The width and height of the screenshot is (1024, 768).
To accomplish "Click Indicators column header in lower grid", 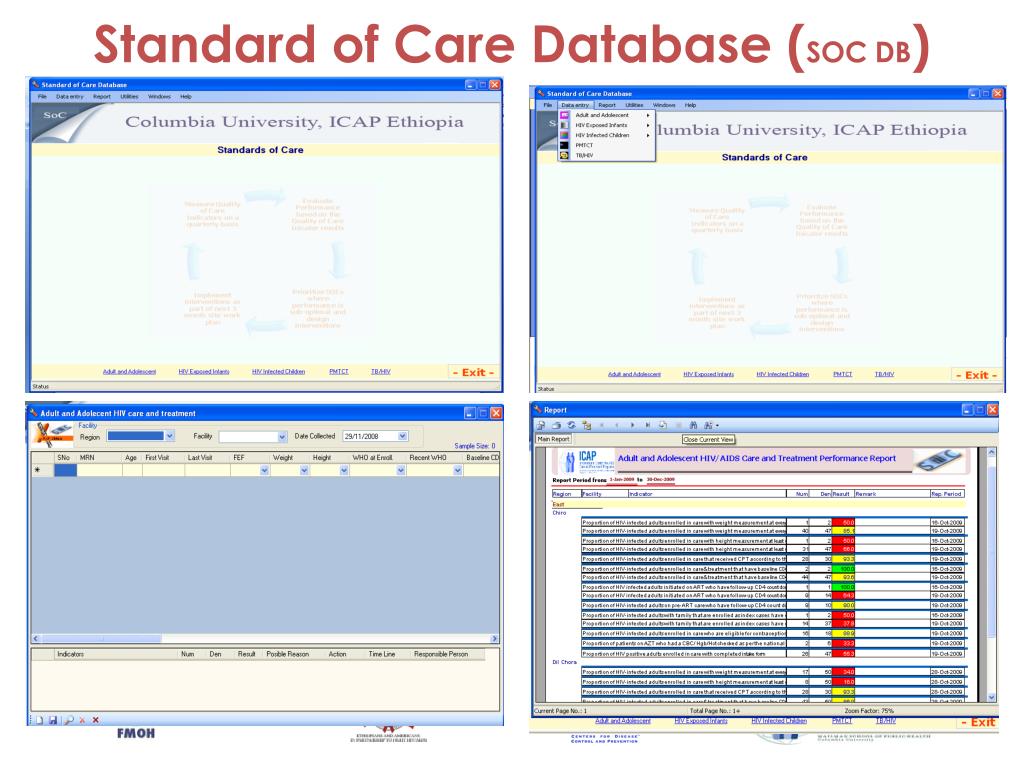I will point(71,654).
